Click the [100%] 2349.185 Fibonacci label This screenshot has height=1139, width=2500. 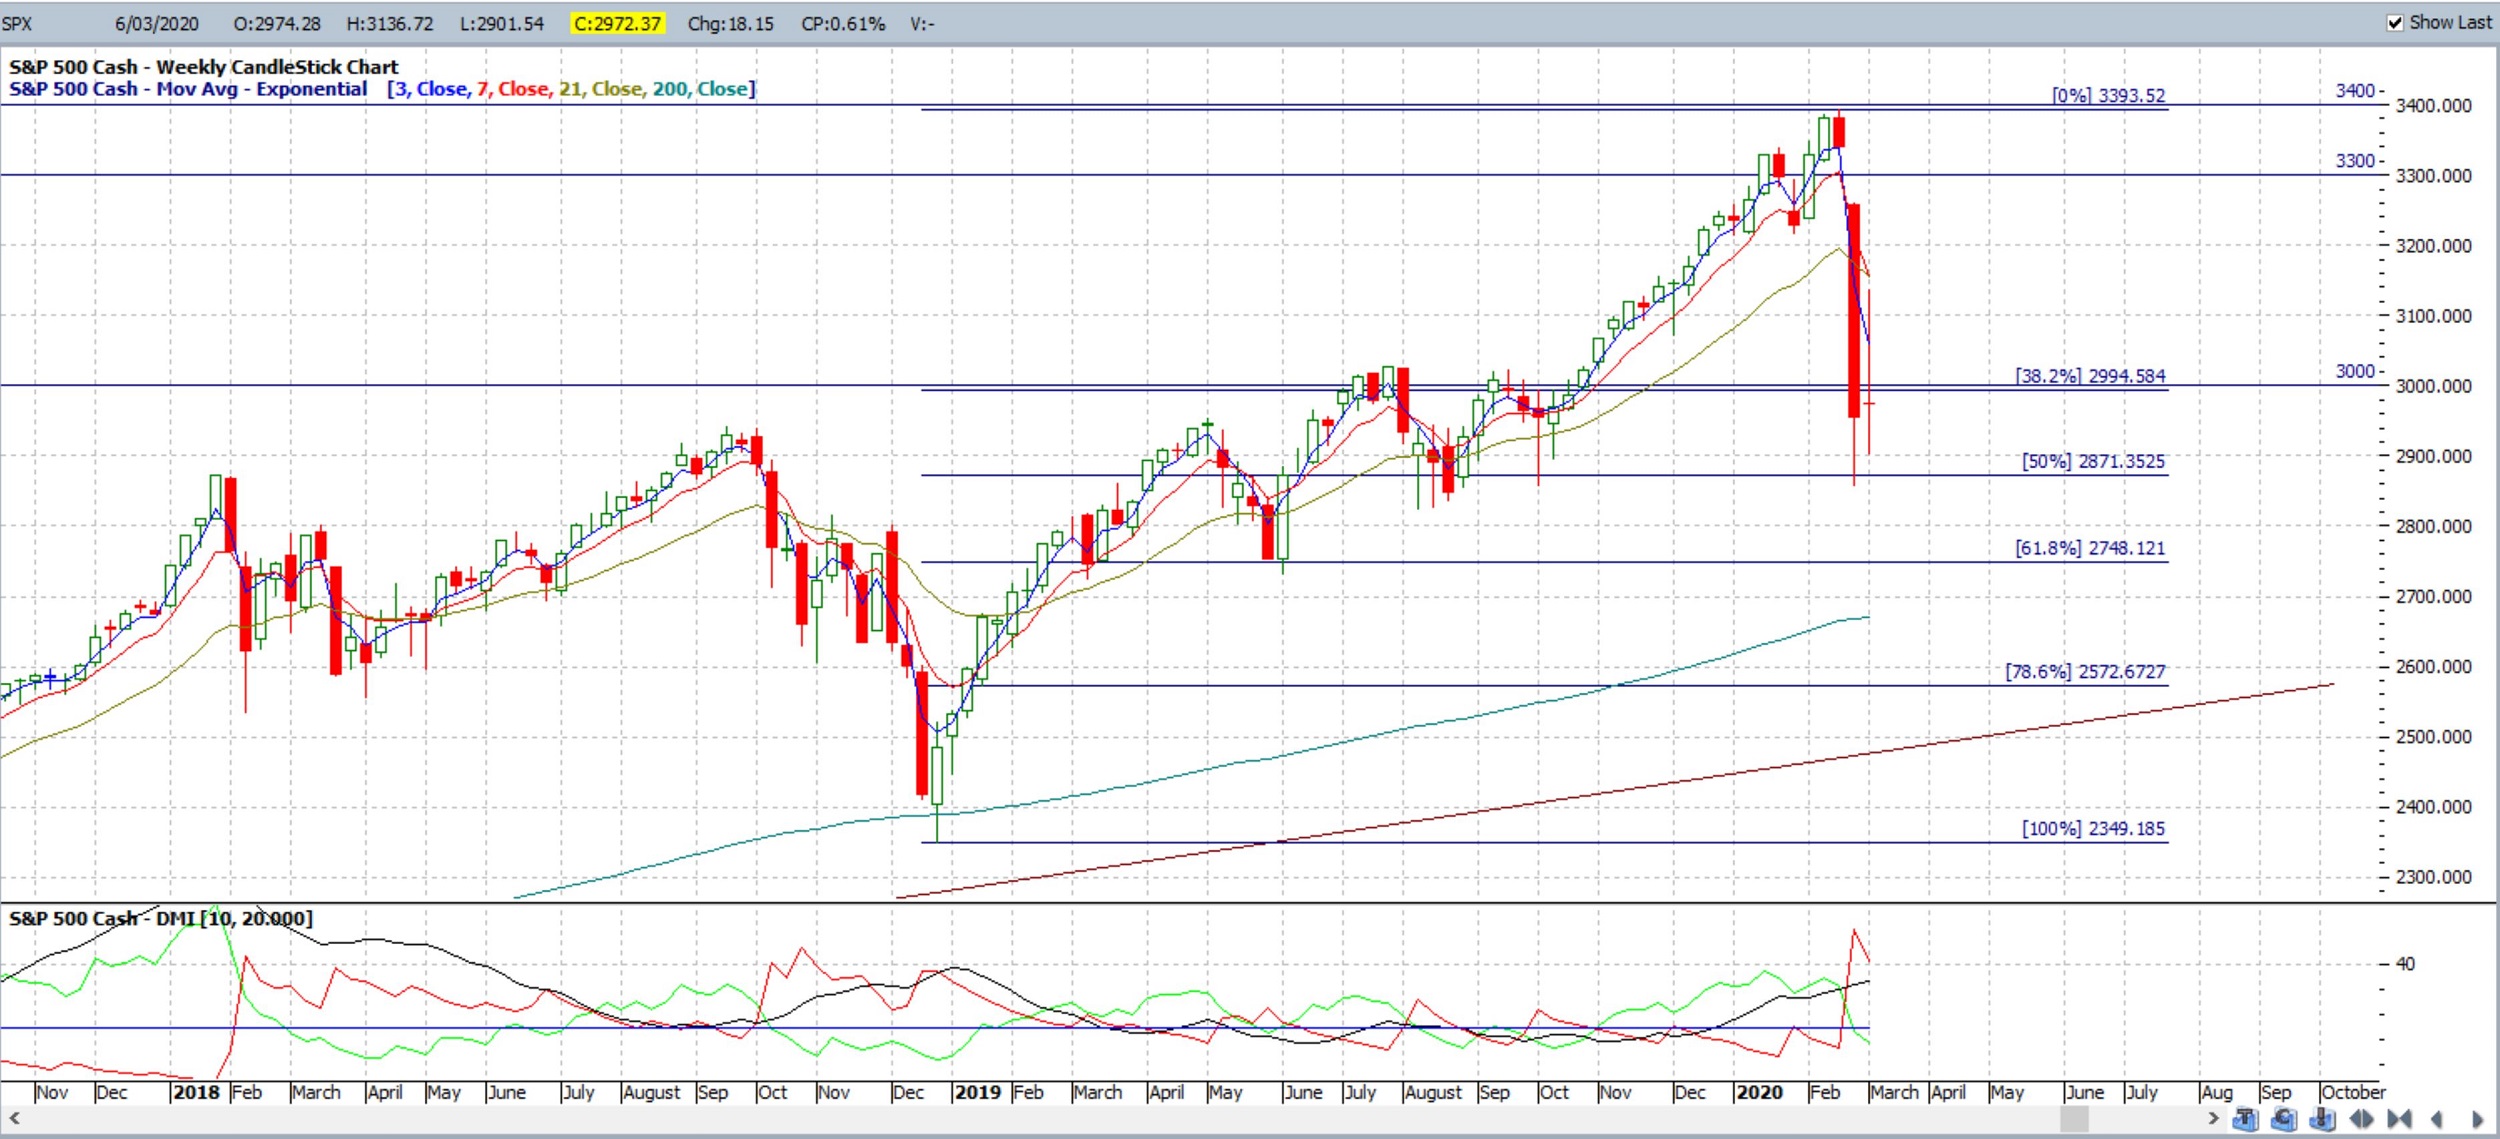coord(2093,828)
